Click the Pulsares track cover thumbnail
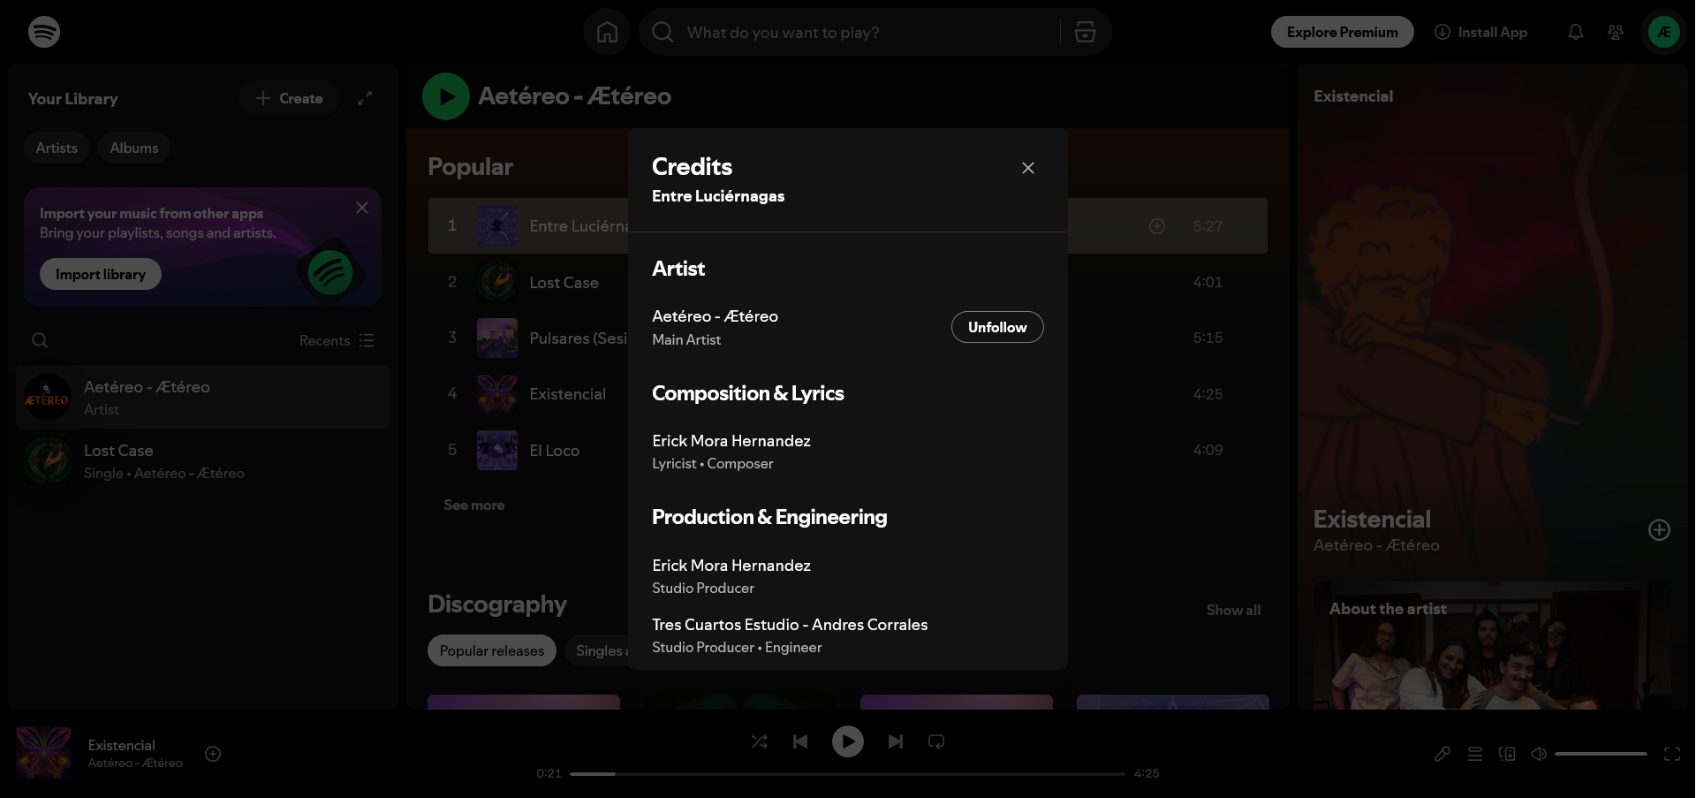The image size is (1696, 798). 497,338
